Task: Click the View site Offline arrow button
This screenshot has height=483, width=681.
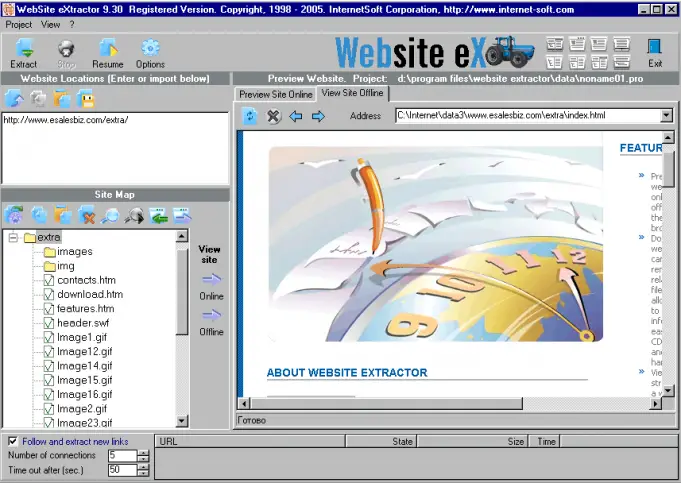Action: click(x=211, y=315)
